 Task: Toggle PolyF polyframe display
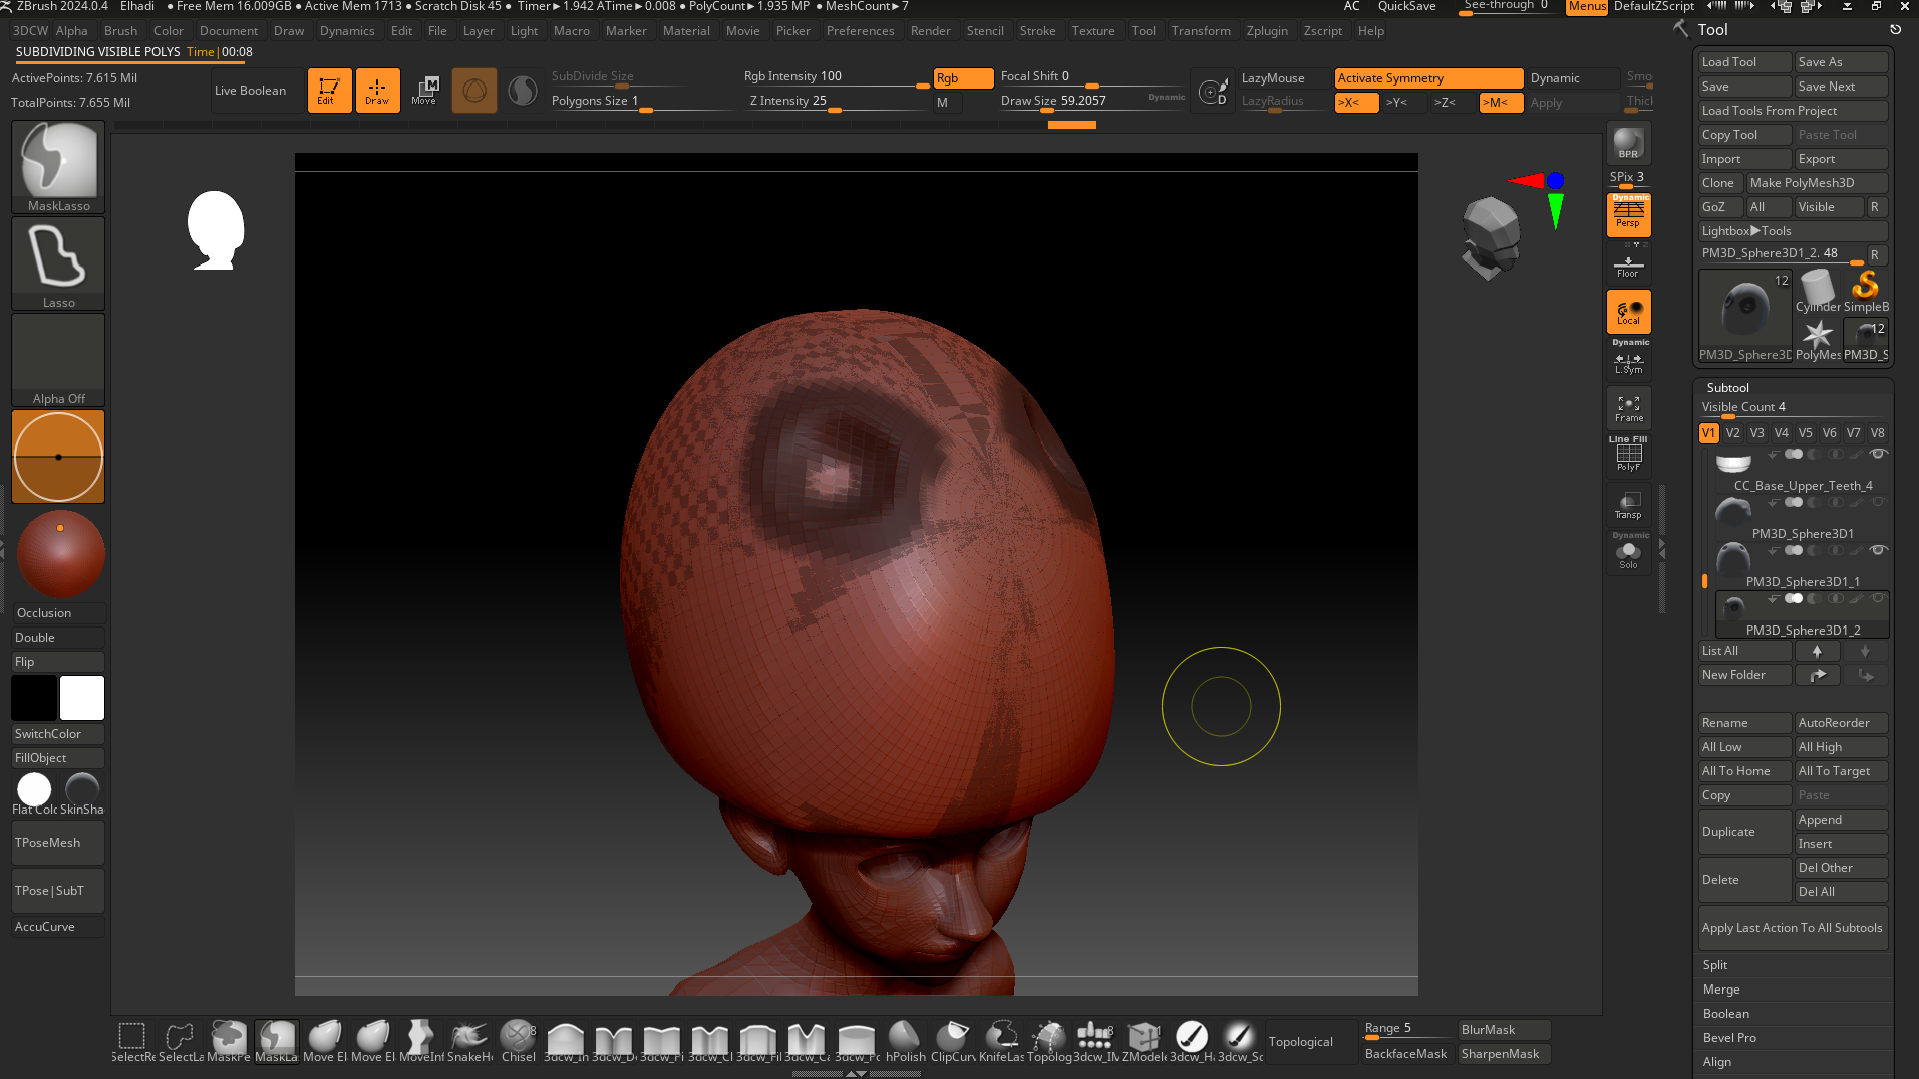1628,457
